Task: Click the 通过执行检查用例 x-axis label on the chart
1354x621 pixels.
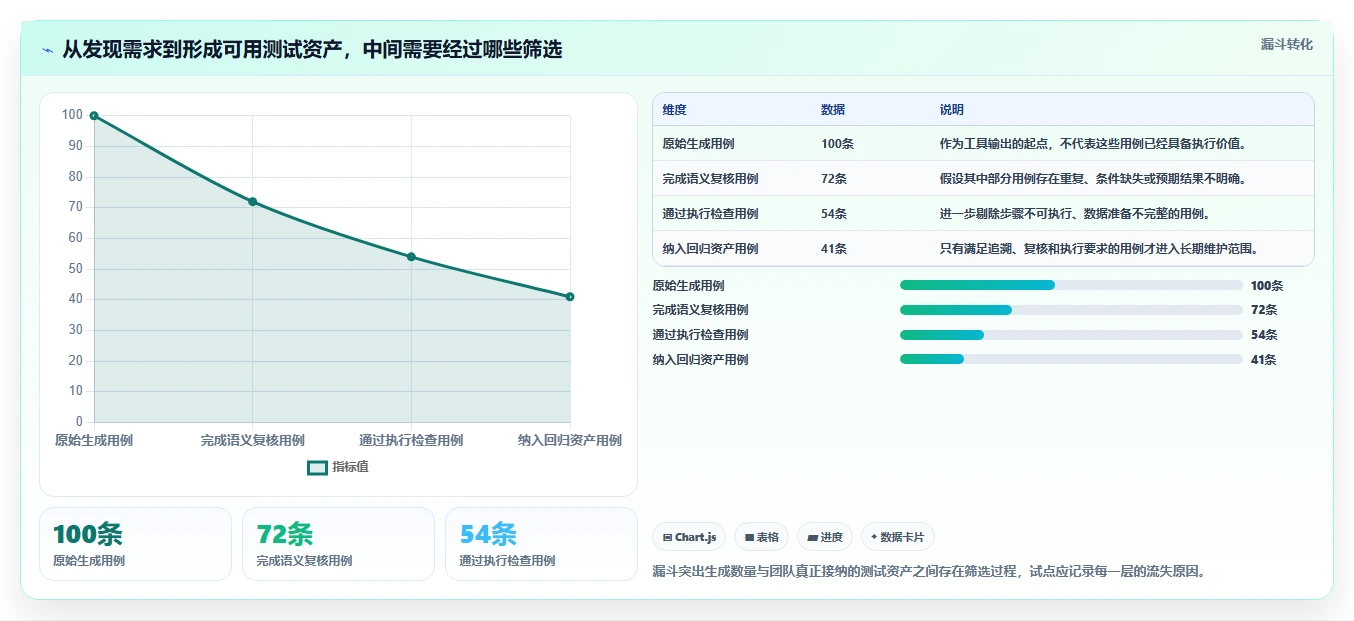Action: 411,441
